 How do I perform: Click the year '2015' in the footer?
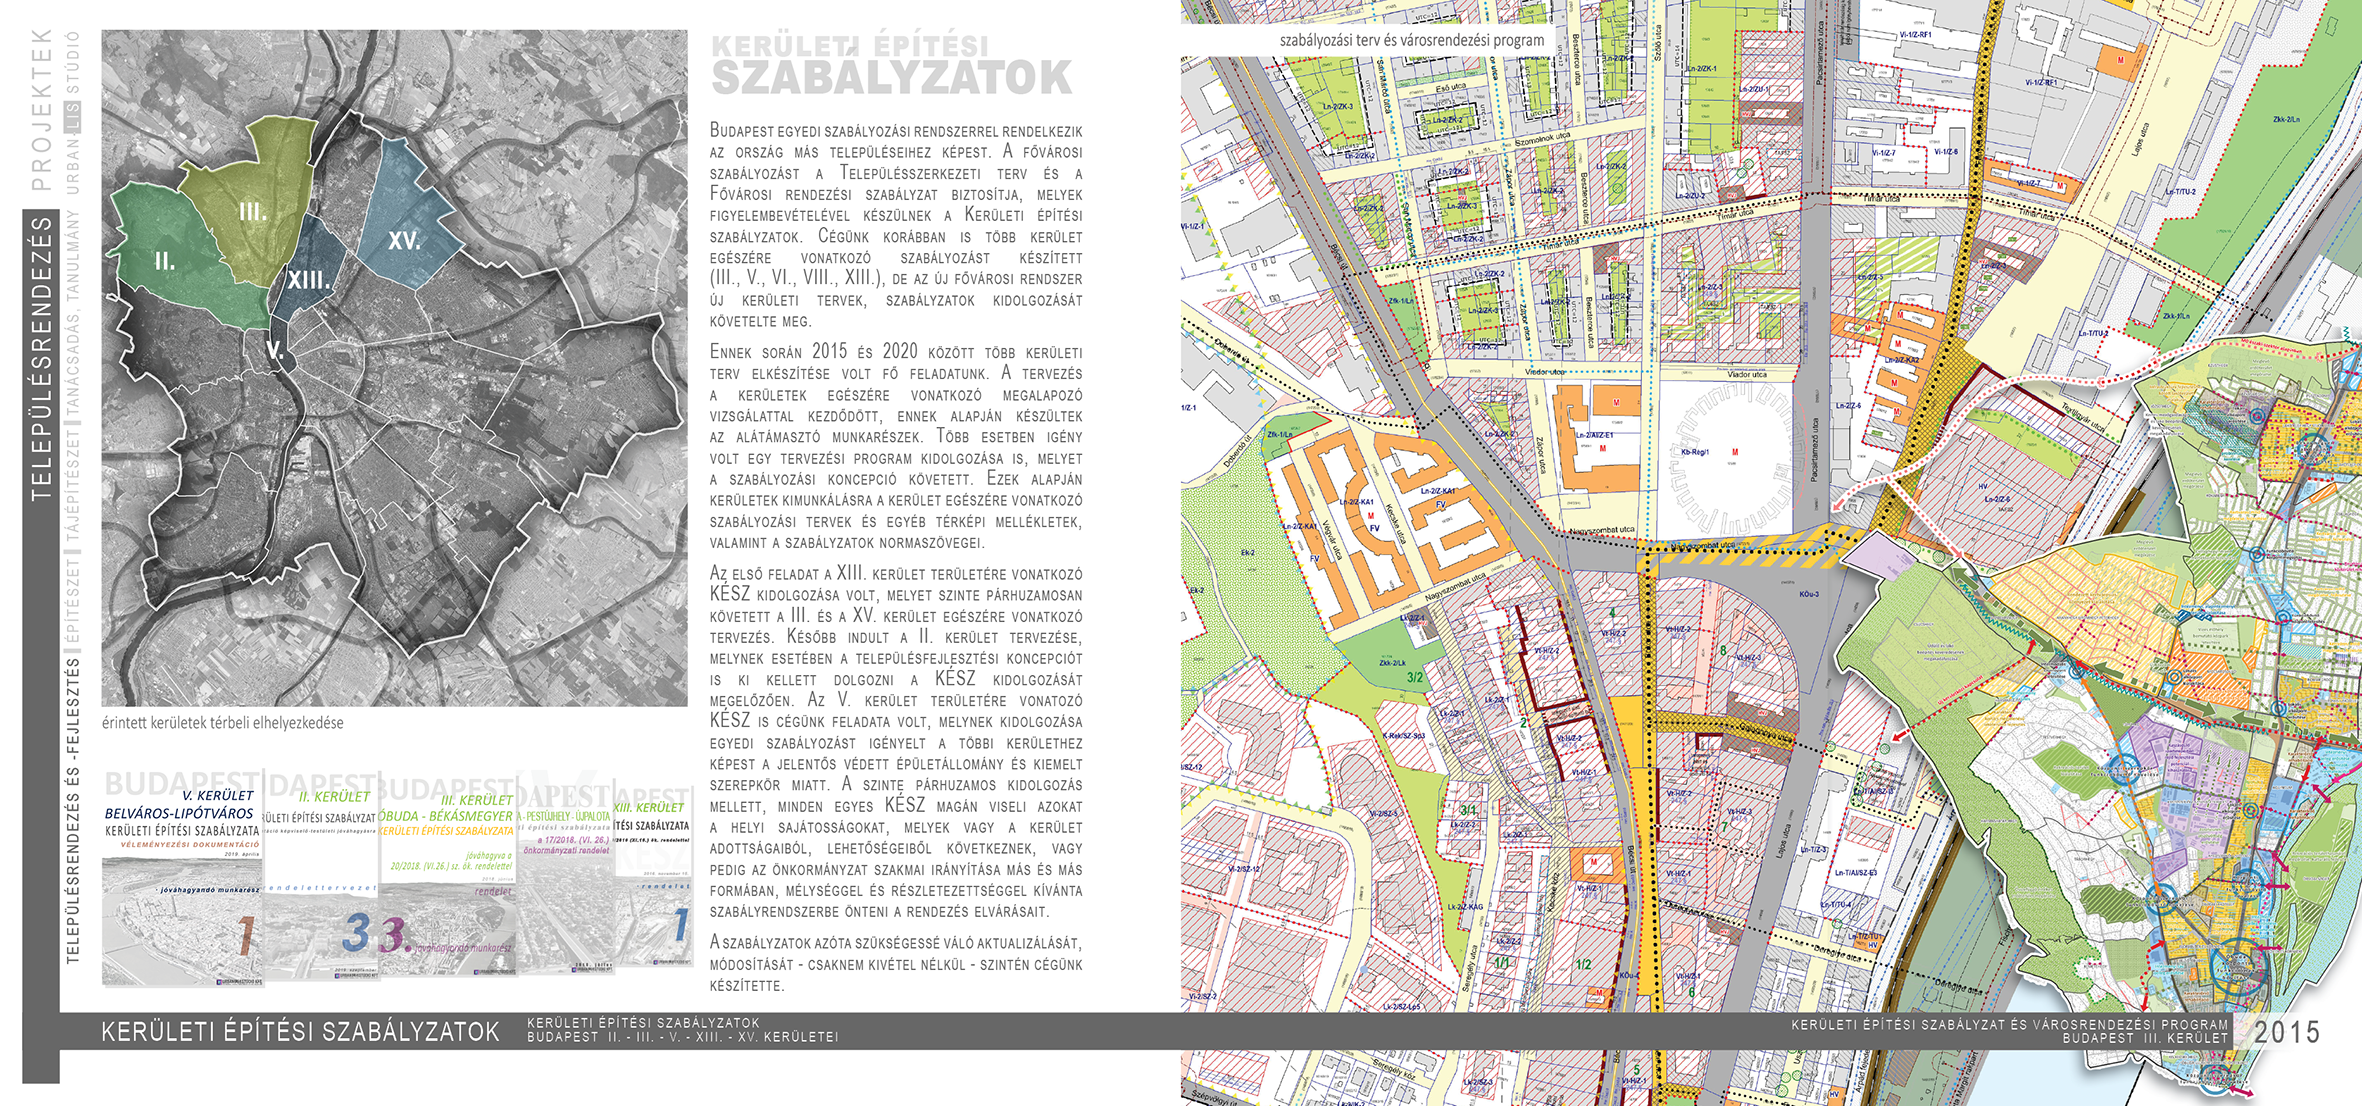(2288, 1032)
